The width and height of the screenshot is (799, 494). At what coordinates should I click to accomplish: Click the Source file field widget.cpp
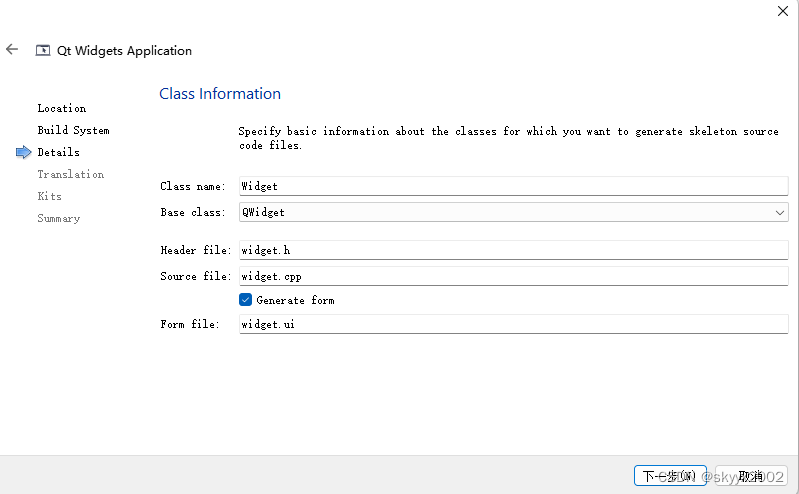point(514,276)
